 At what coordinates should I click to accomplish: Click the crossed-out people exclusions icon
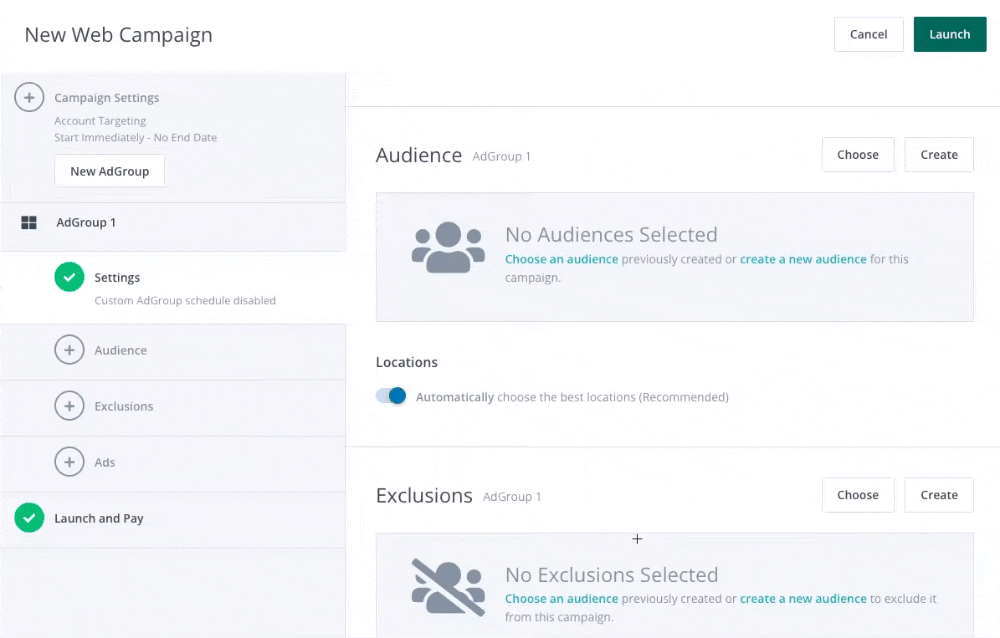(x=448, y=588)
